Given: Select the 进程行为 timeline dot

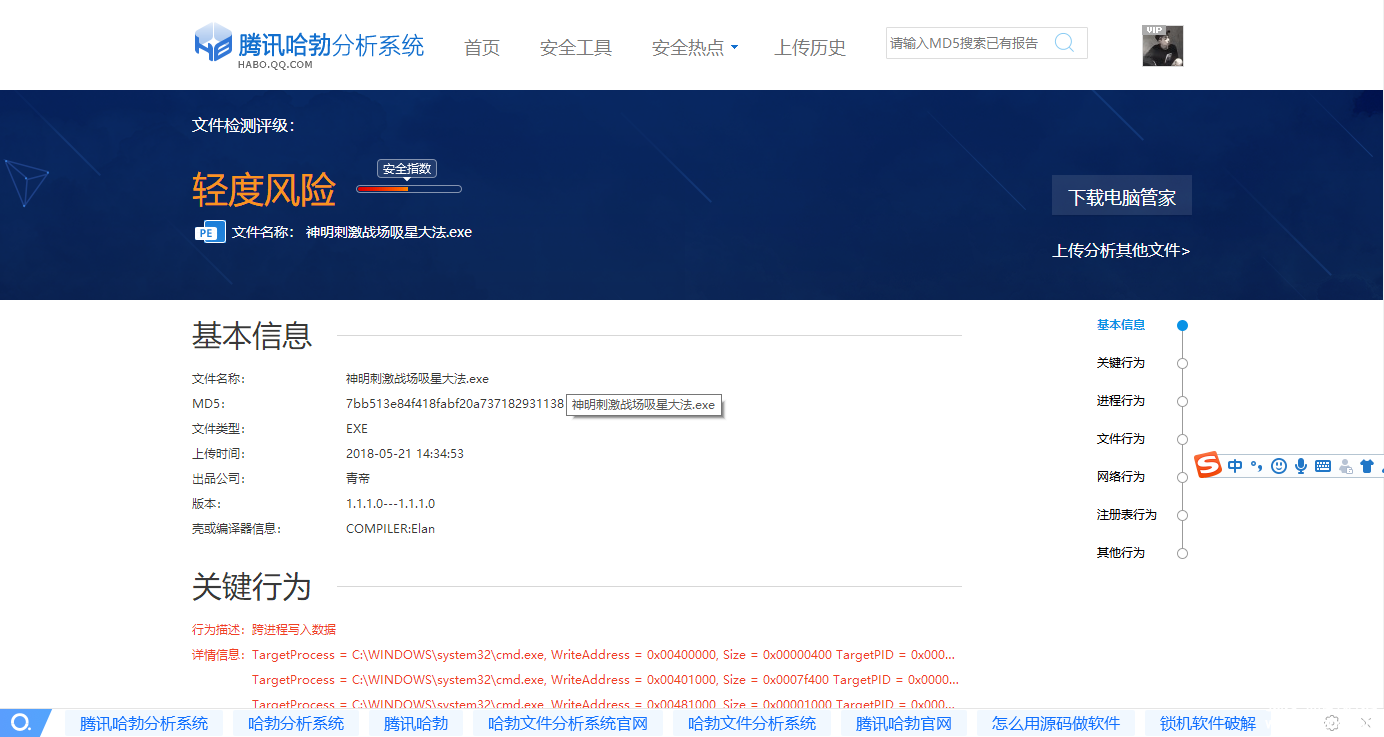Looking at the screenshot, I should (x=1182, y=401).
